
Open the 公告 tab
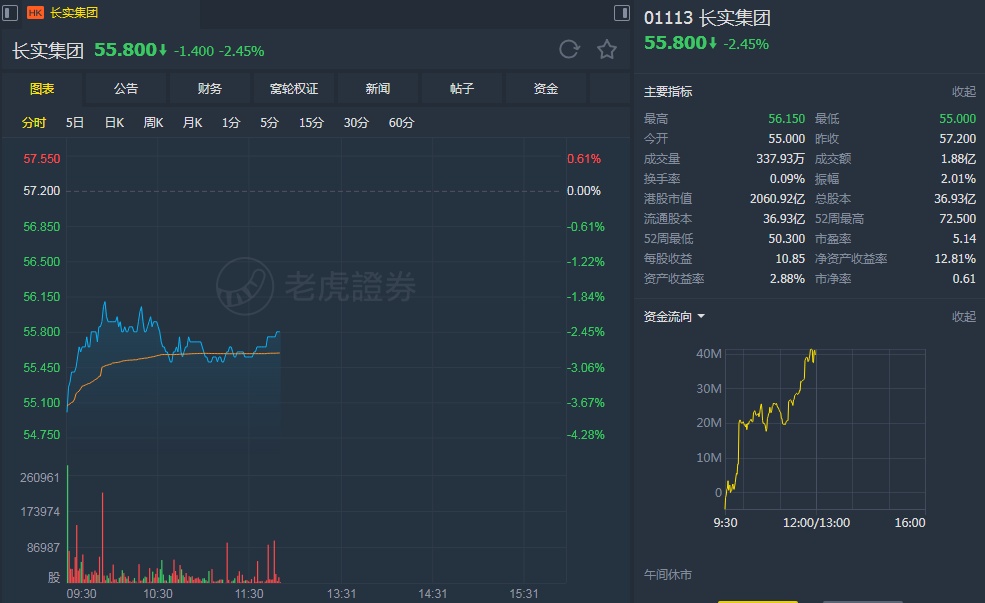pyautogui.click(x=126, y=89)
